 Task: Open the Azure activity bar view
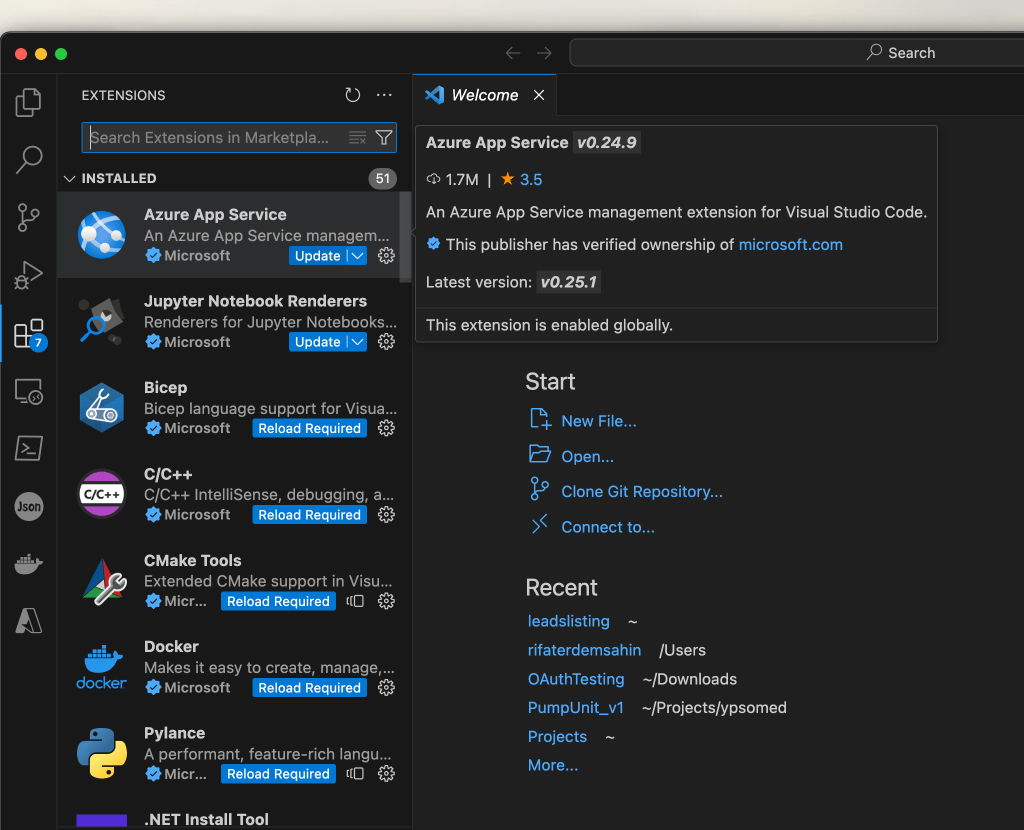pyautogui.click(x=29, y=620)
